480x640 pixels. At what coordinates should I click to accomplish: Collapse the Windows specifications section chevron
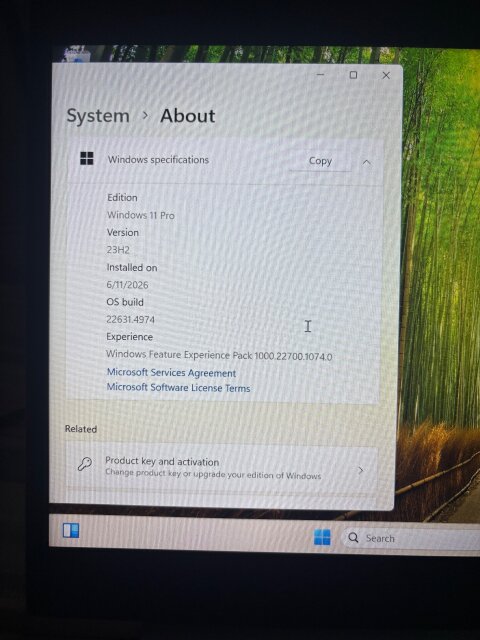[x=367, y=162]
